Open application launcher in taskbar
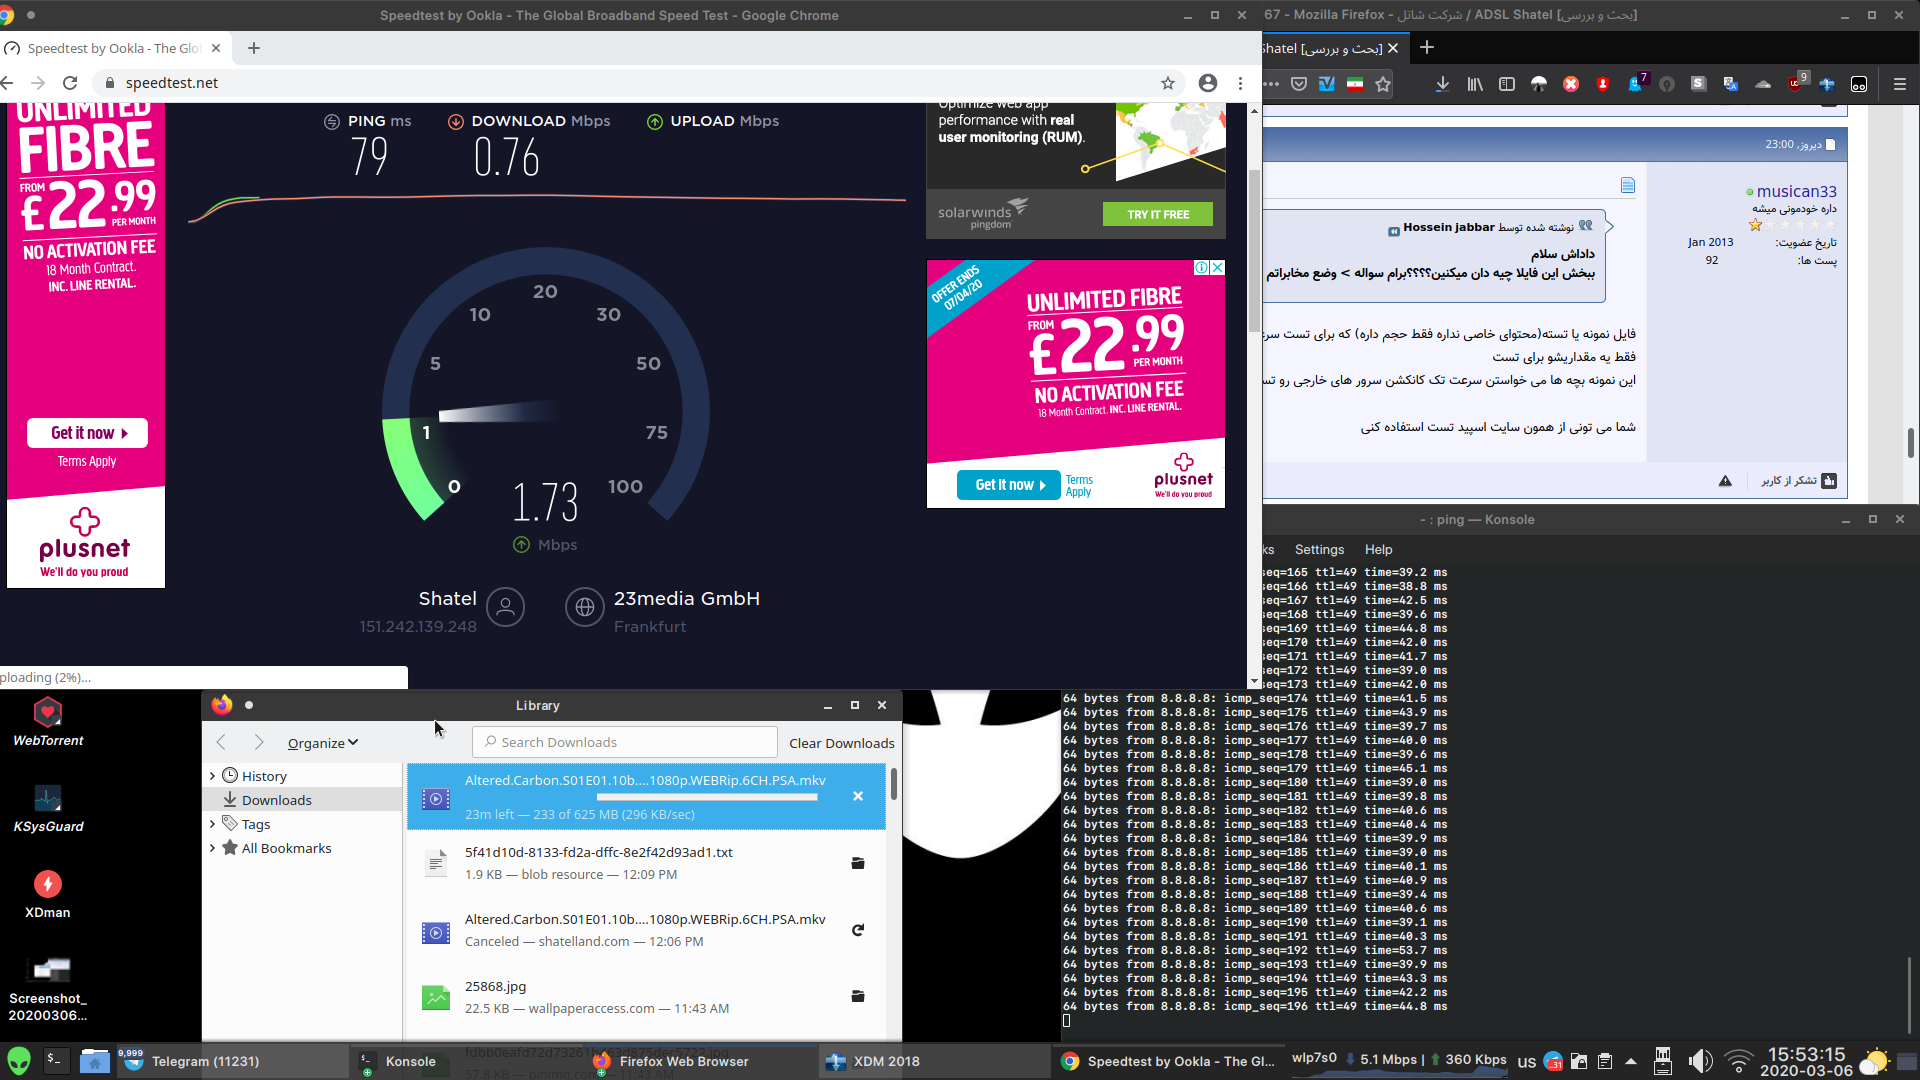Image resolution: width=1920 pixels, height=1080 pixels. tap(19, 1061)
